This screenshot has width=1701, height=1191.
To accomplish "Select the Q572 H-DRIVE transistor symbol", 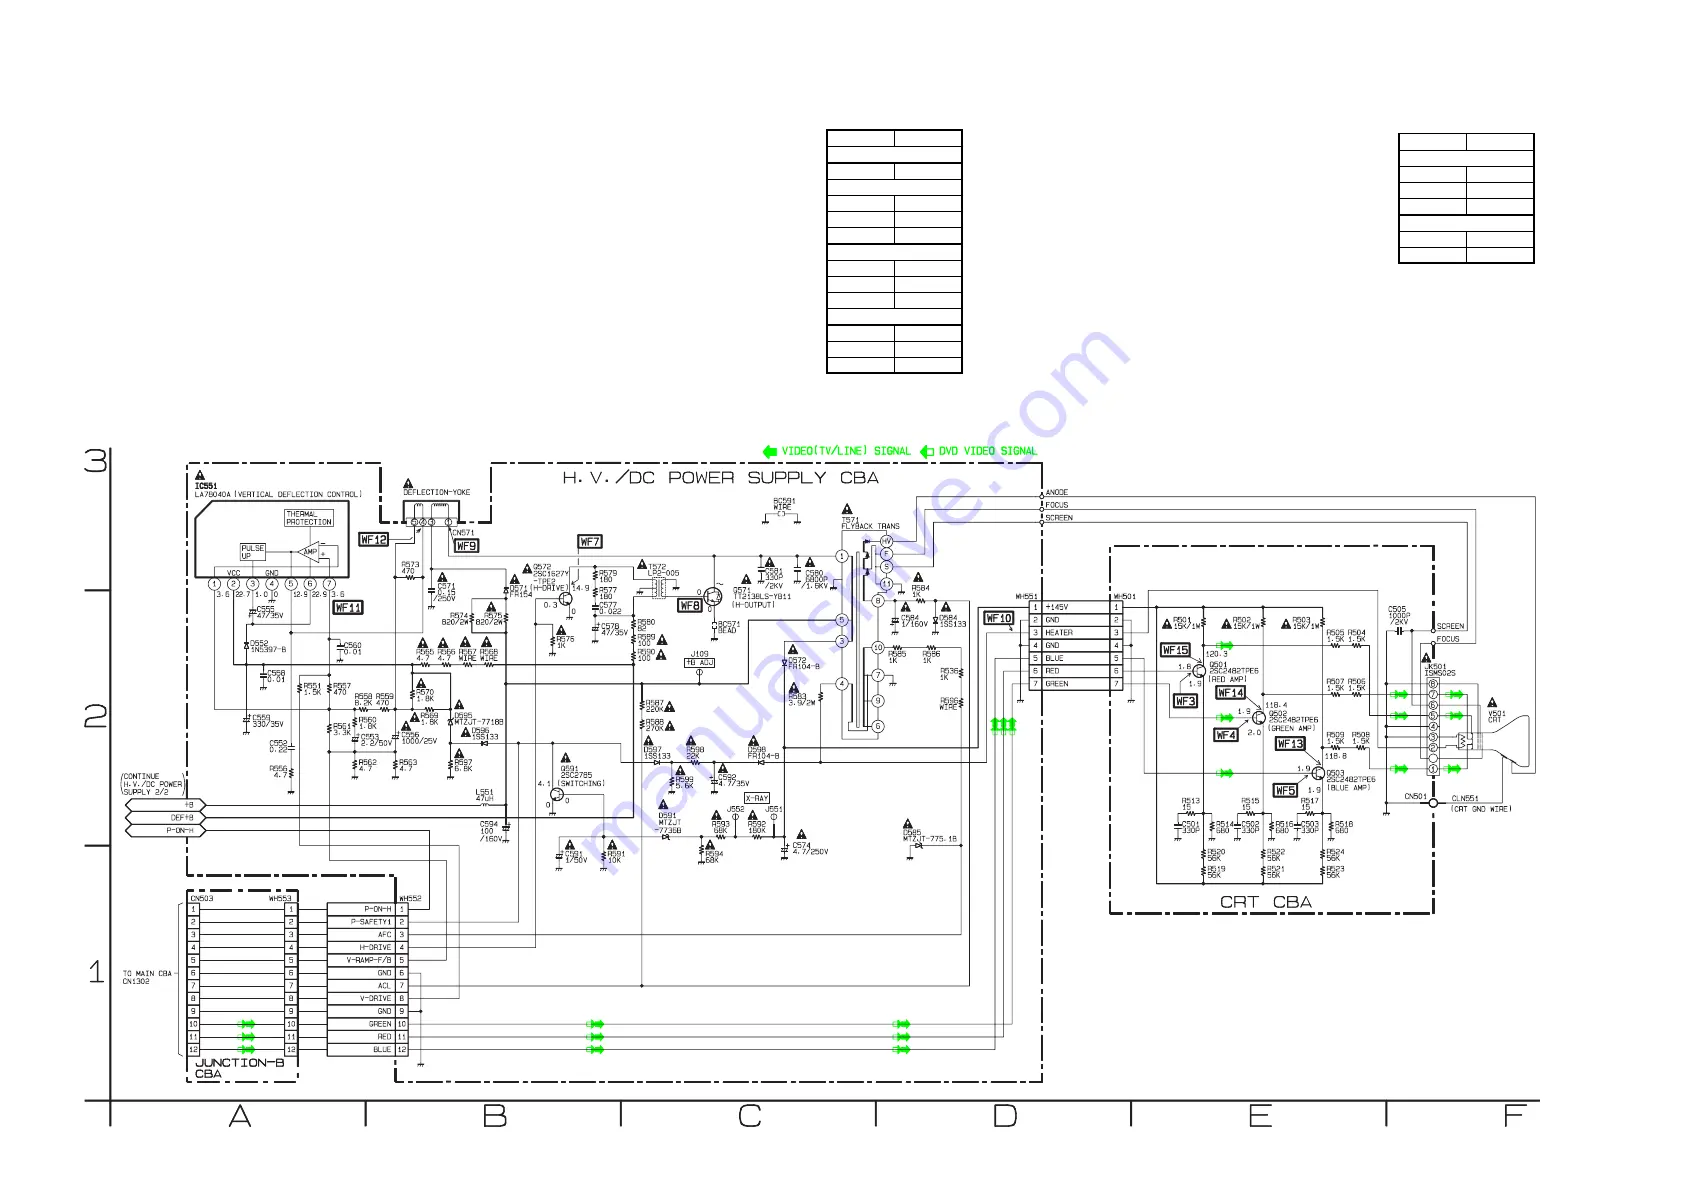I will (x=566, y=597).
